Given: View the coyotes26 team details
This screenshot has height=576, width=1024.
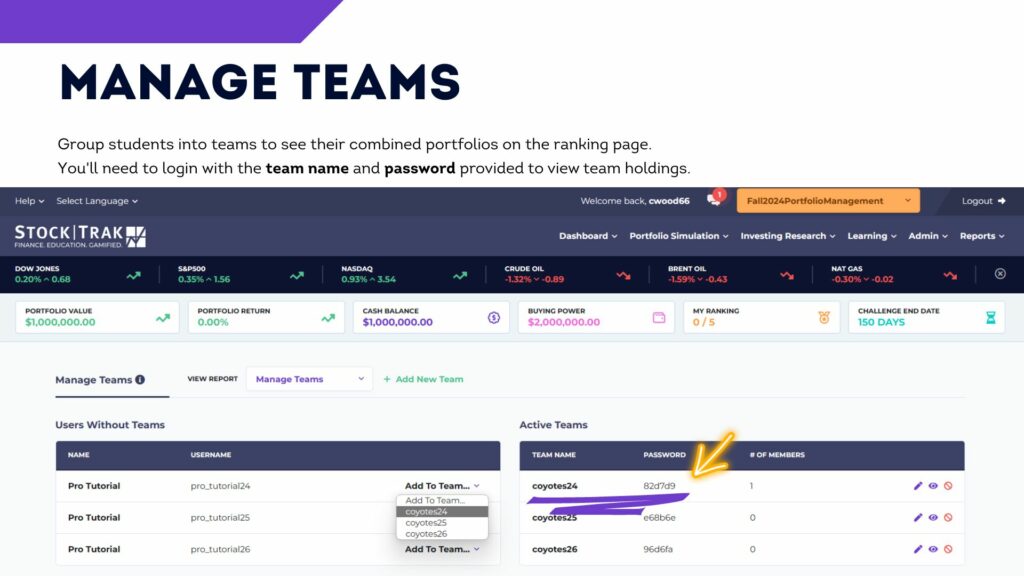Looking at the screenshot, I should coord(933,549).
